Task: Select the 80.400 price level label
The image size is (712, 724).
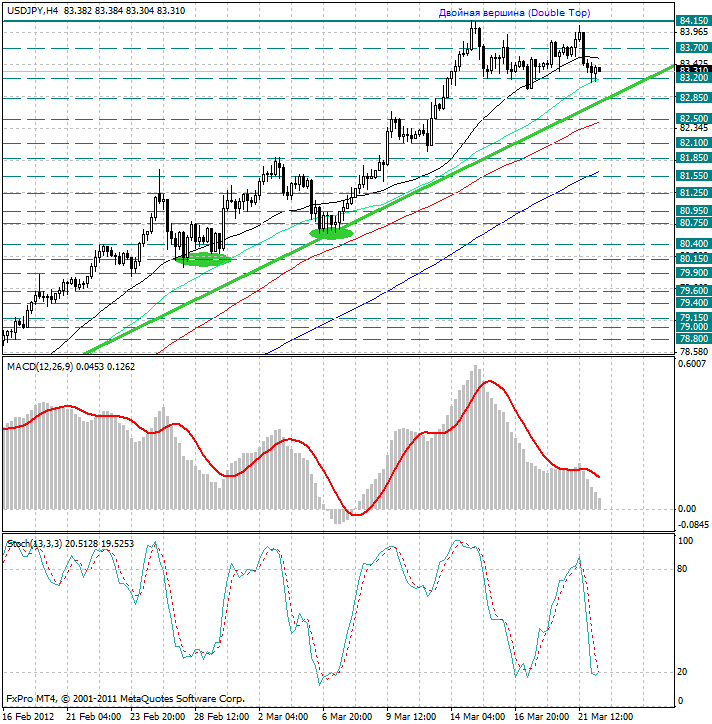Action: pos(694,244)
